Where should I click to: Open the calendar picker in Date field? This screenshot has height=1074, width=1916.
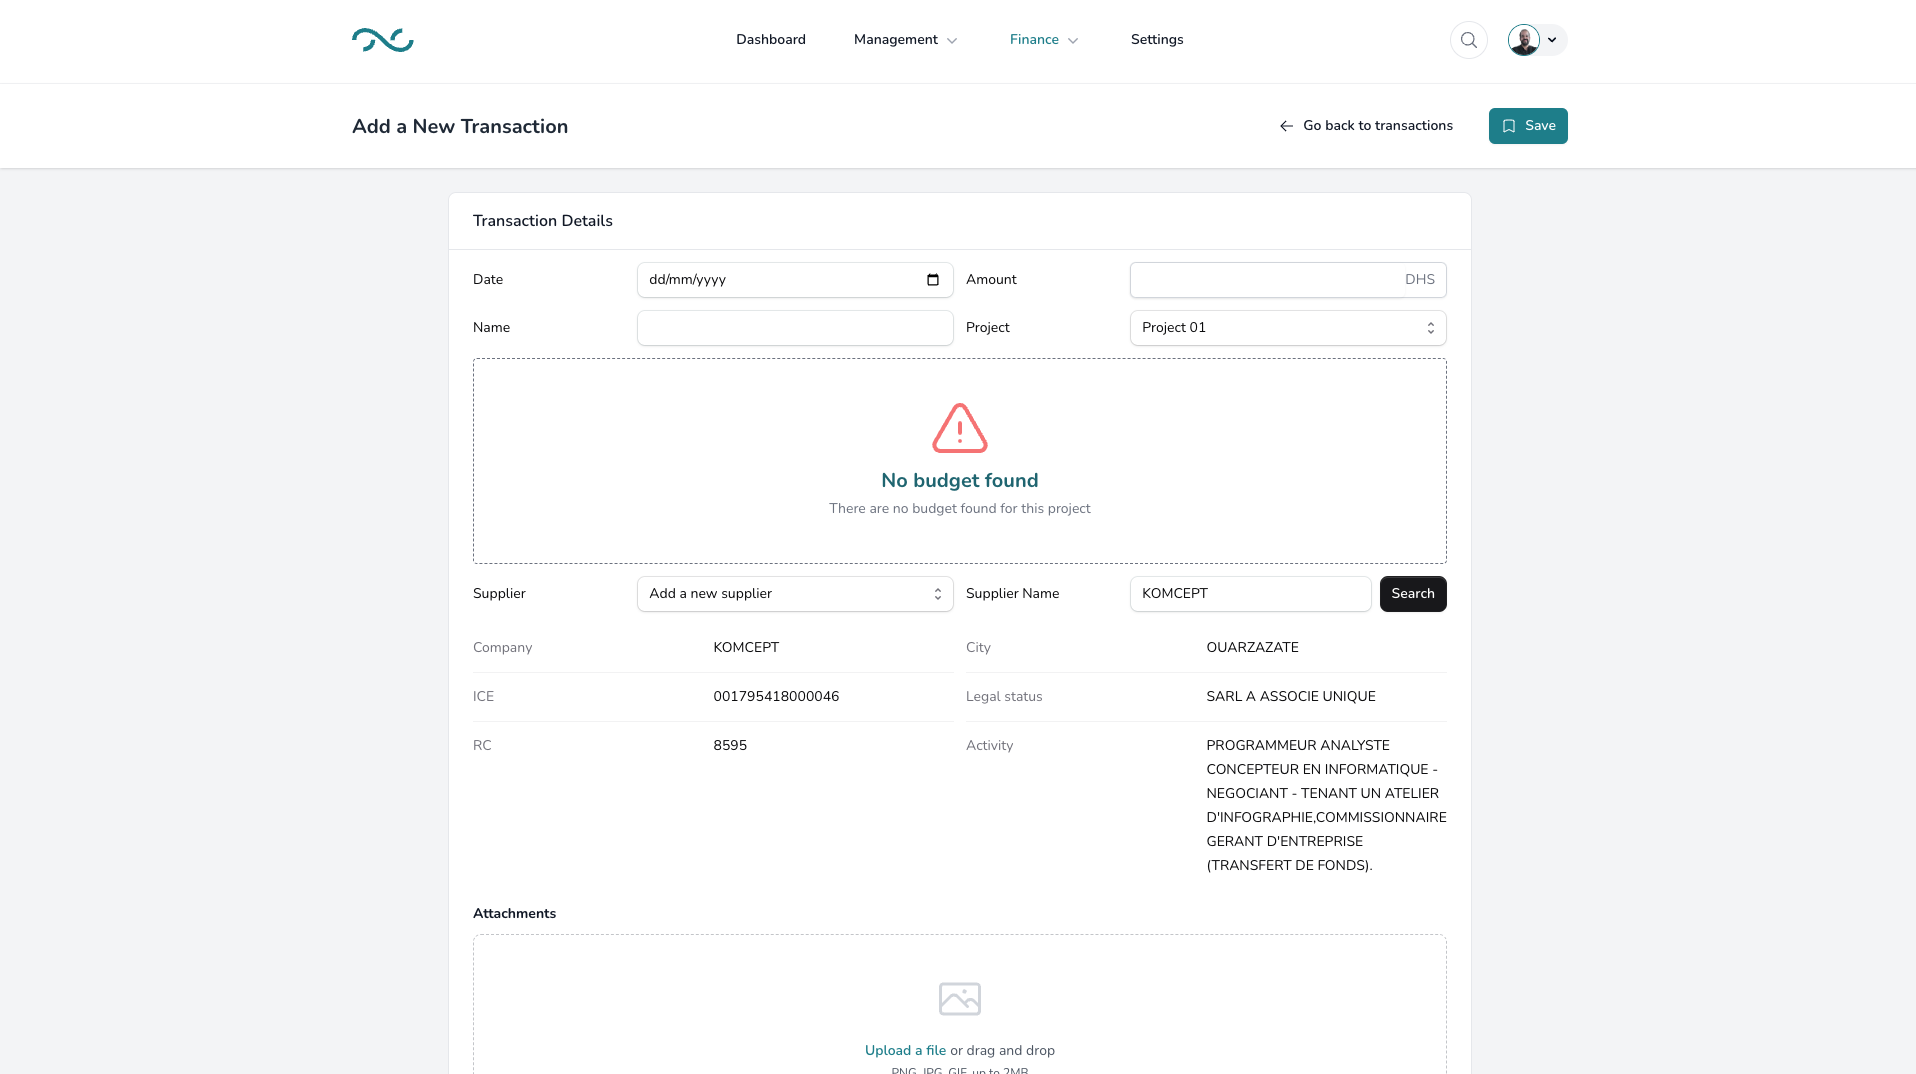[932, 280]
